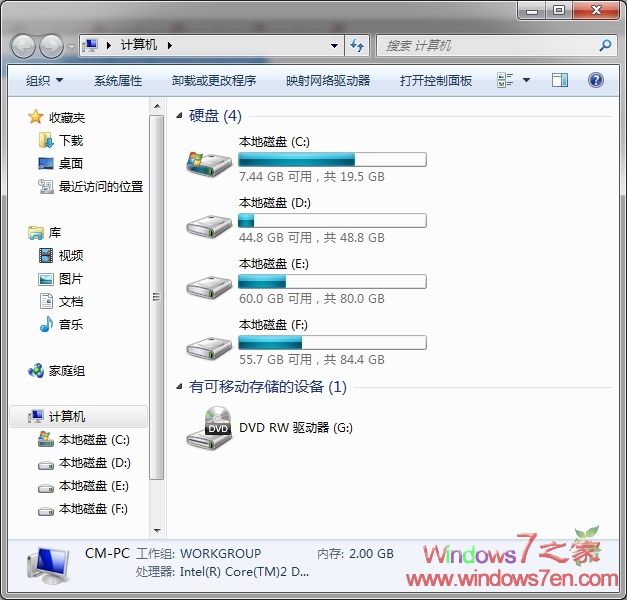Click the 本地磁盘 (C:) label in main pane
The image size is (627, 600).
pyautogui.click(x=274, y=142)
